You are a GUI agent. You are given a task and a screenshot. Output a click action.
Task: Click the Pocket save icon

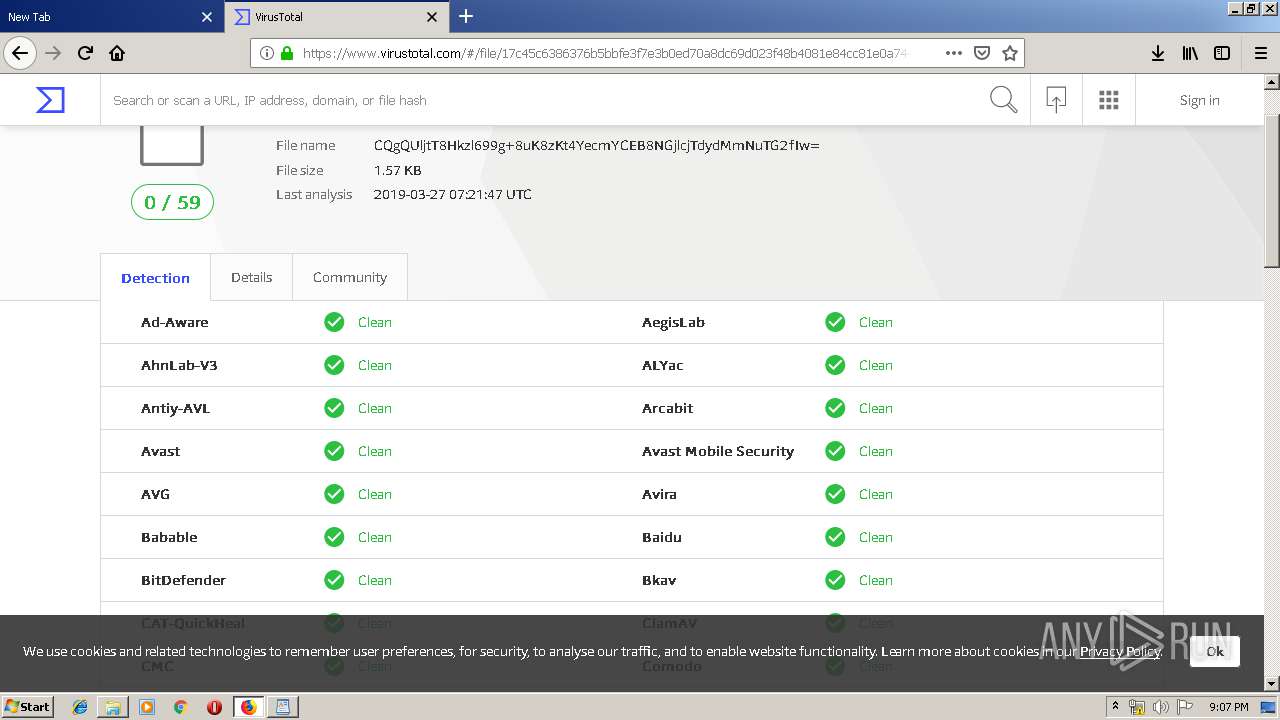coord(982,53)
